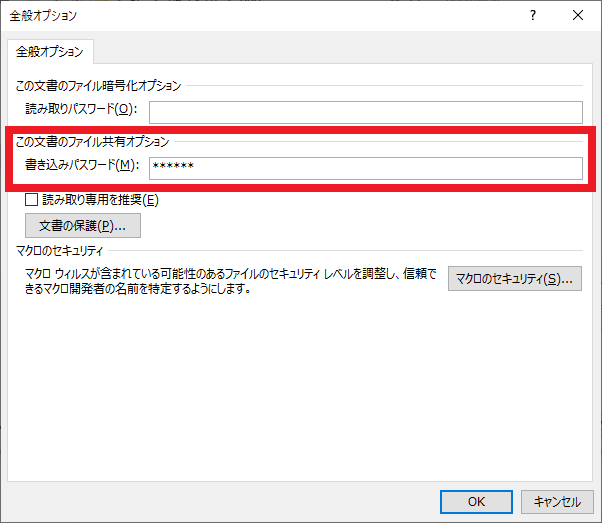This screenshot has width=602, height=523.
Task: Click the この文書のファイル暗号化オプション heading
Action: point(98,85)
